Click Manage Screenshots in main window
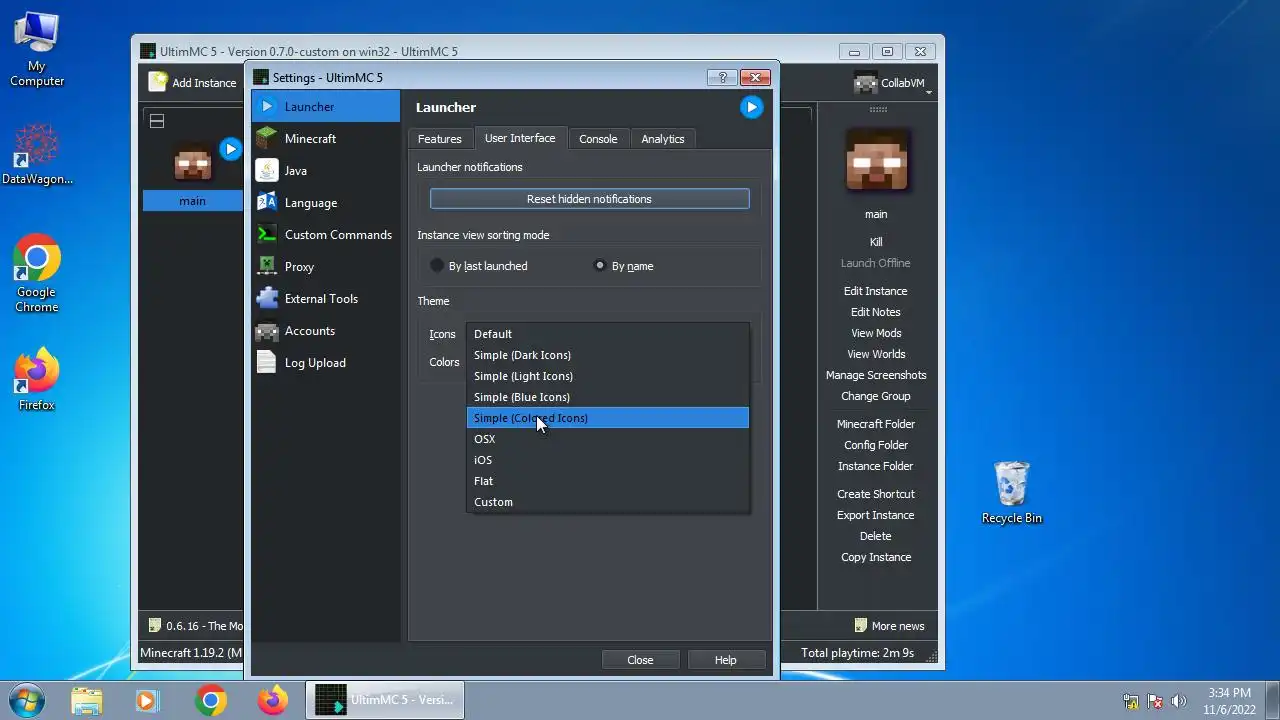Viewport: 1280px width, 720px height. pyautogui.click(x=876, y=375)
